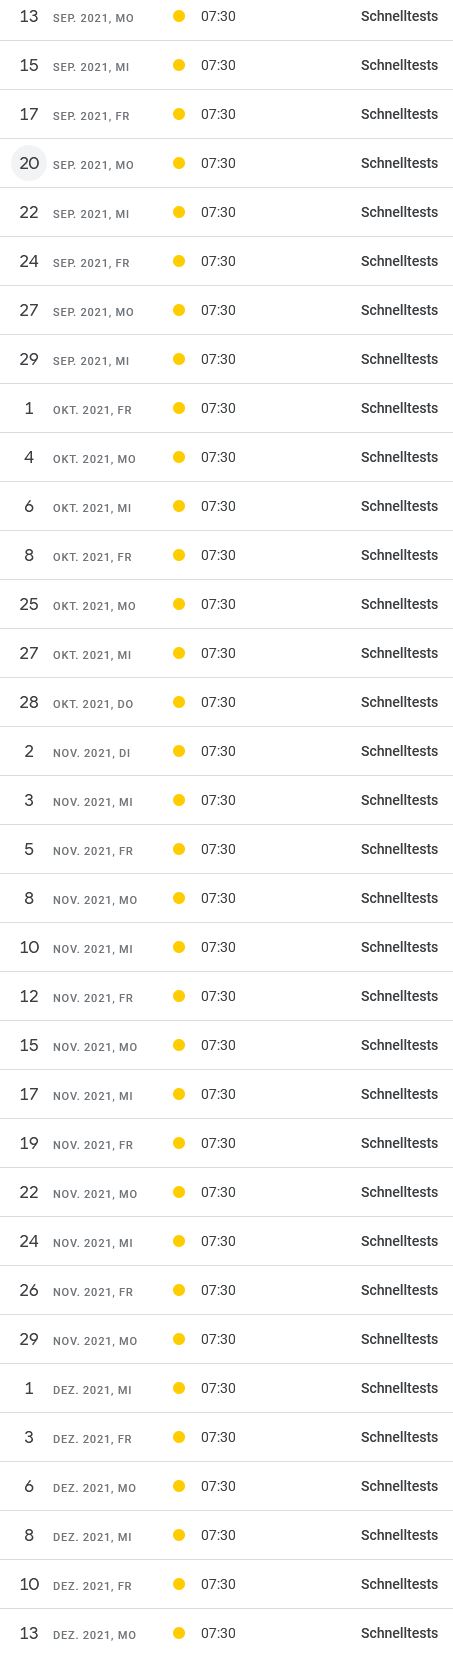Click the yellow dot for 13 Sep. 2021
The width and height of the screenshot is (453, 1655).
pyautogui.click(x=179, y=16)
